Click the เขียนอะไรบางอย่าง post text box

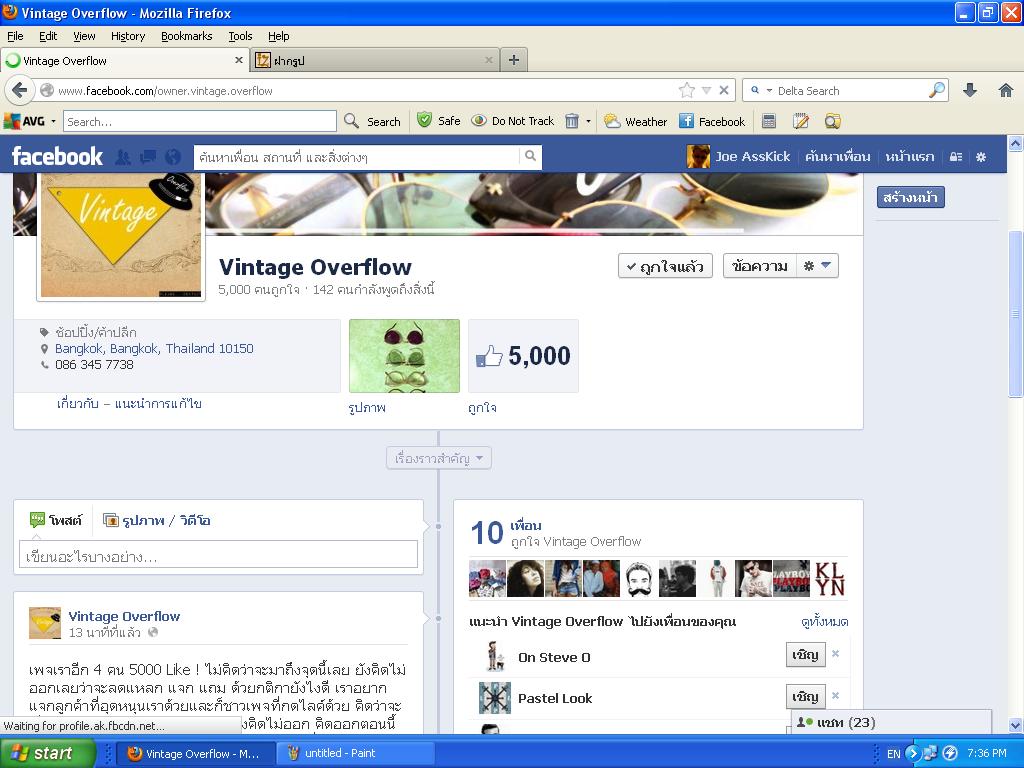click(218, 555)
